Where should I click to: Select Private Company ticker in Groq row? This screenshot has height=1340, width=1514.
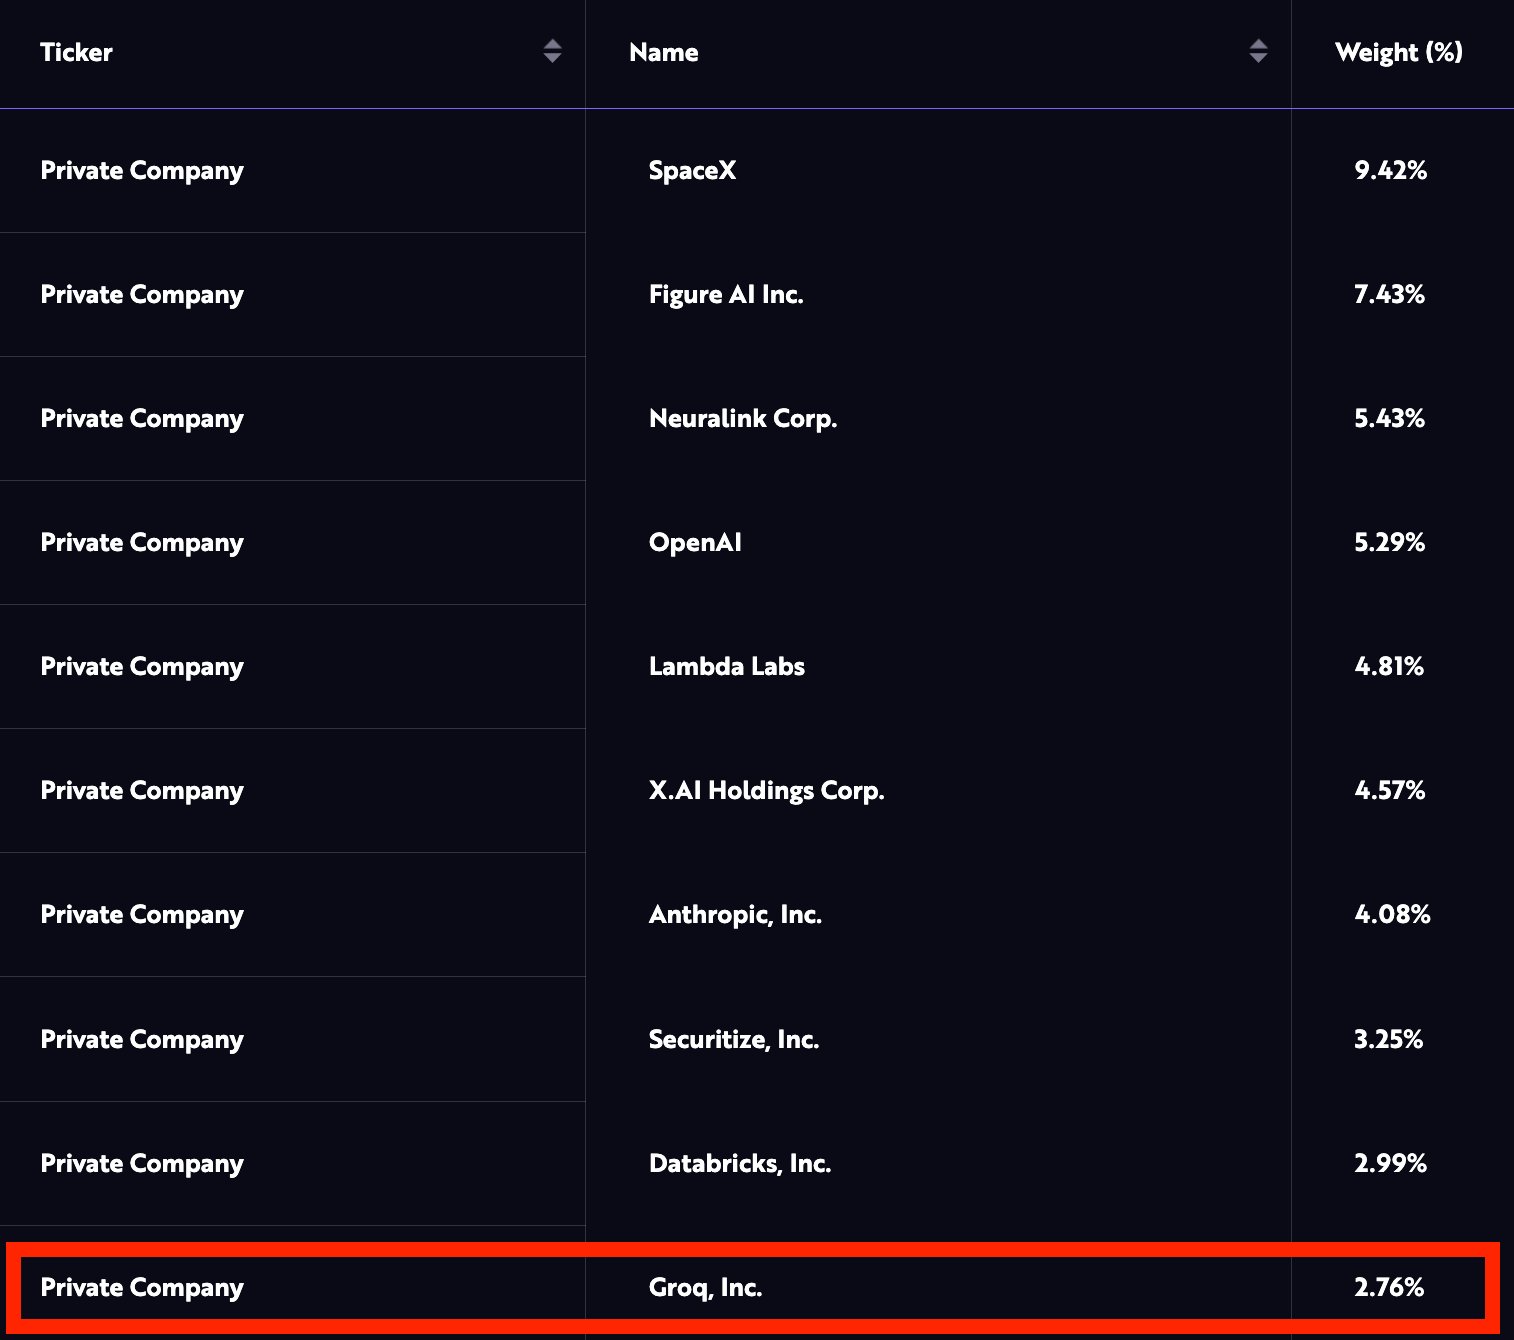(x=142, y=1287)
